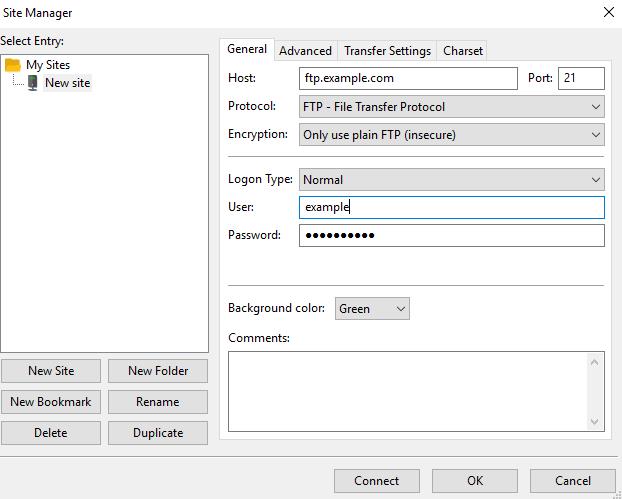Open the Transfer Settings tab
The height and width of the screenshot is (499, 622).
click(387, 51)
